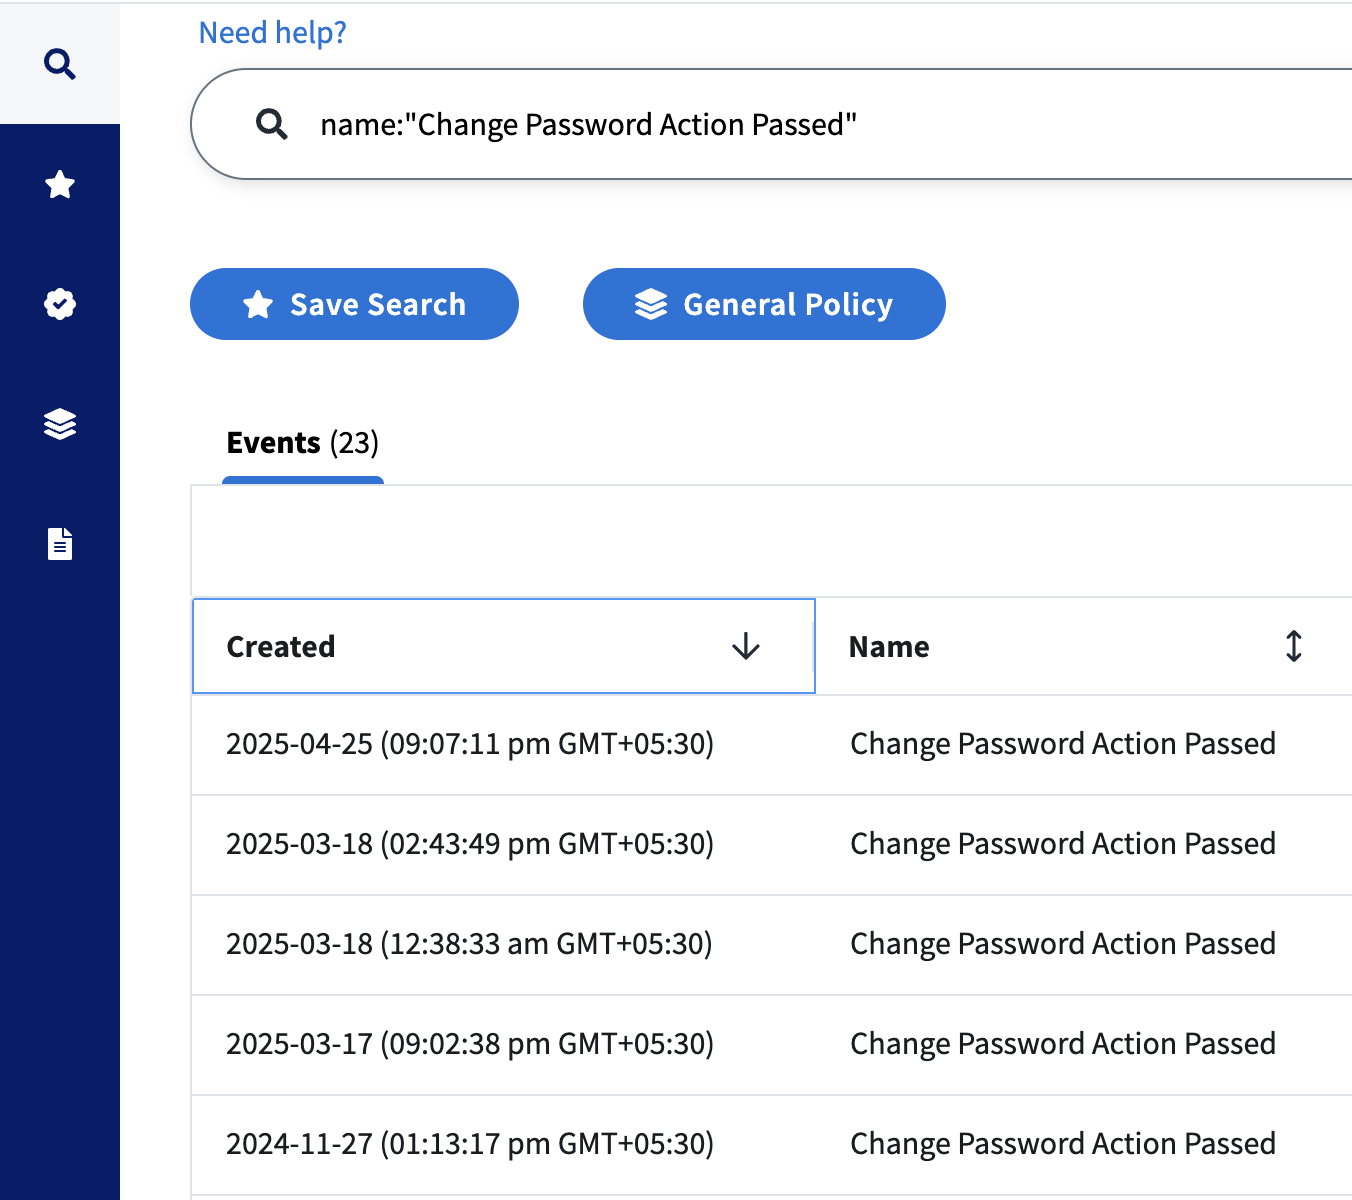Open the saved searches star icon
The image size is (1352, 1200).
pos(60,184)
